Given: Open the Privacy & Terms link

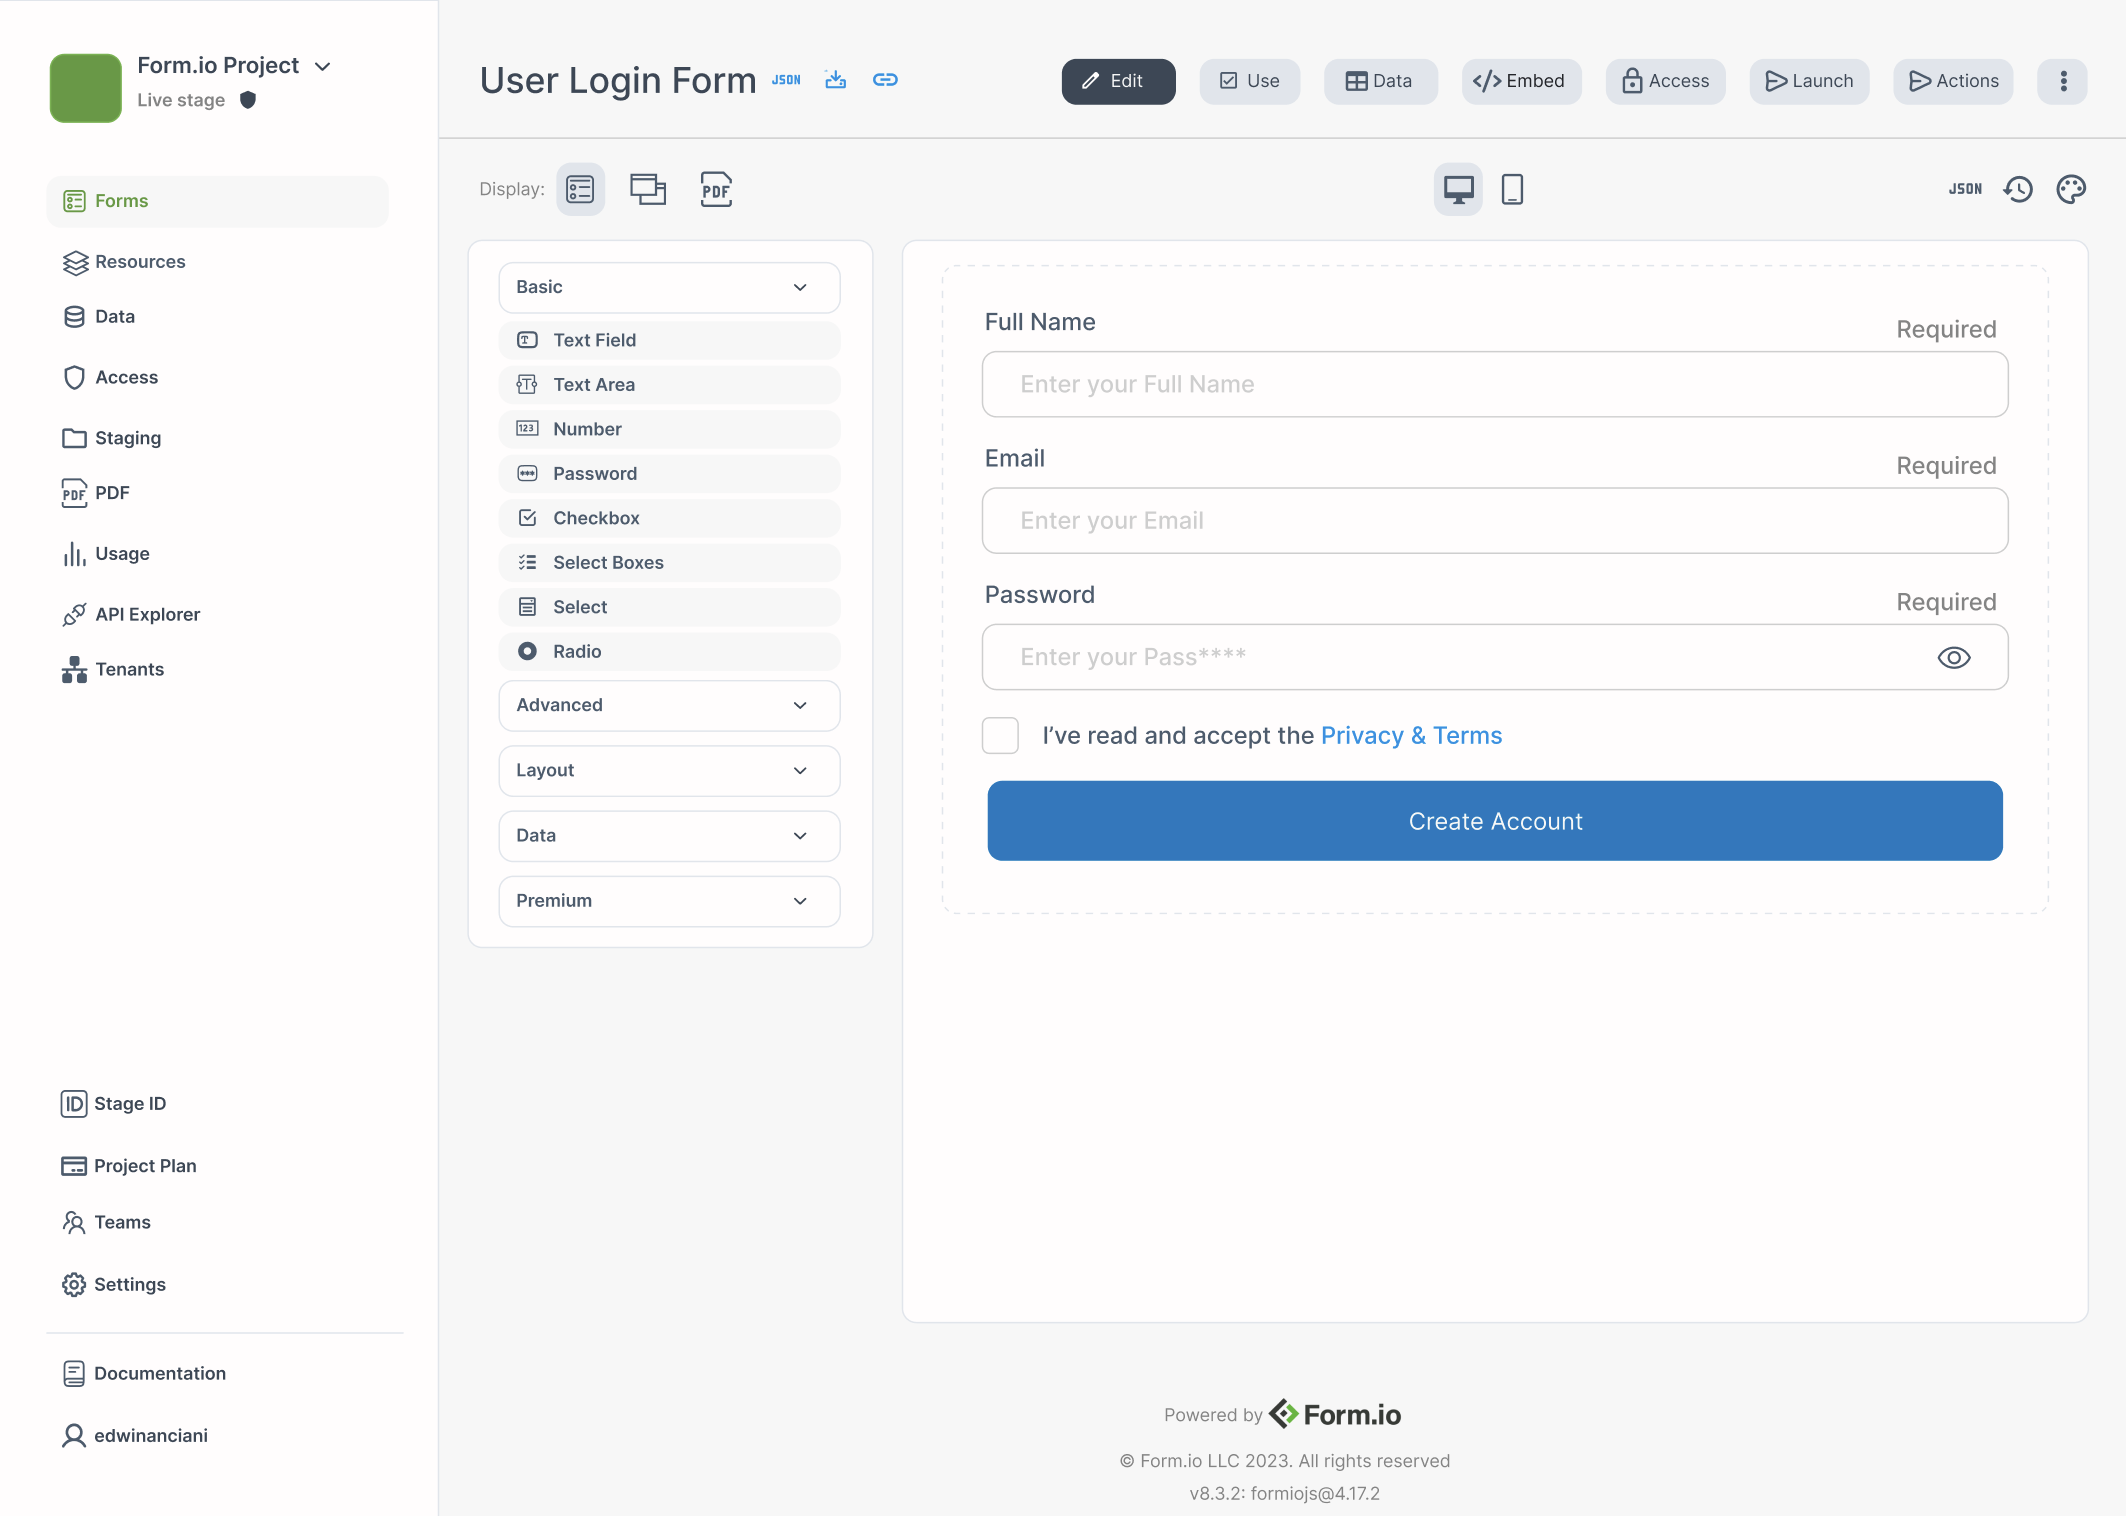Looking at the screenshot, I should (1411, 735).
